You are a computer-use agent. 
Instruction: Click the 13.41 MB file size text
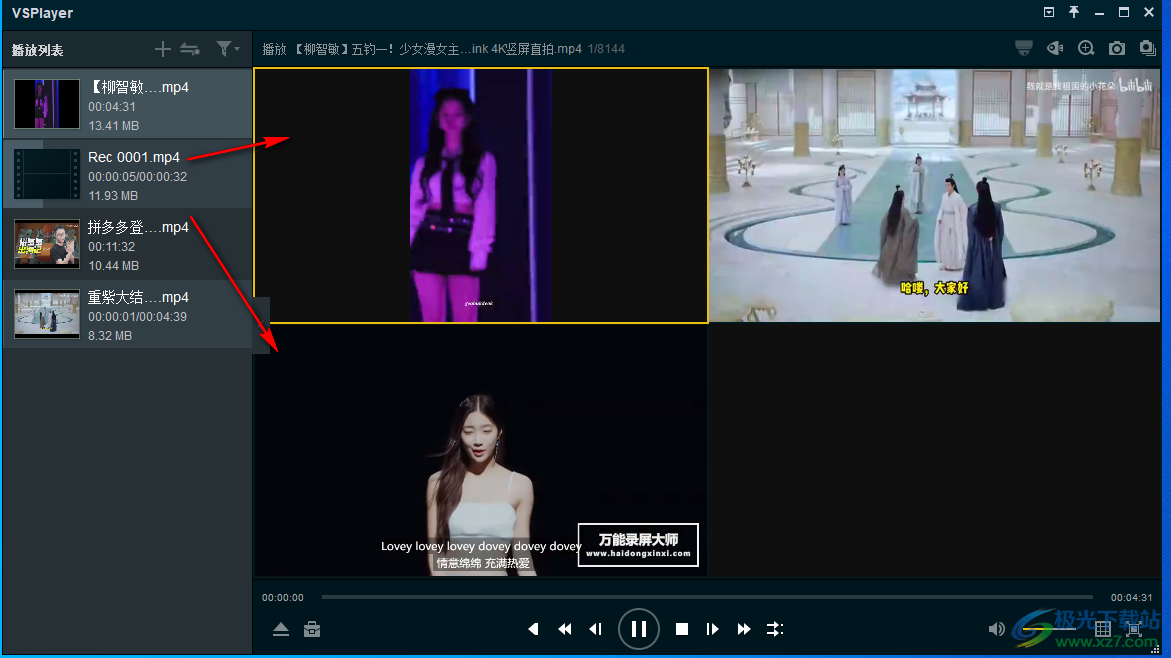click(114, 125)
